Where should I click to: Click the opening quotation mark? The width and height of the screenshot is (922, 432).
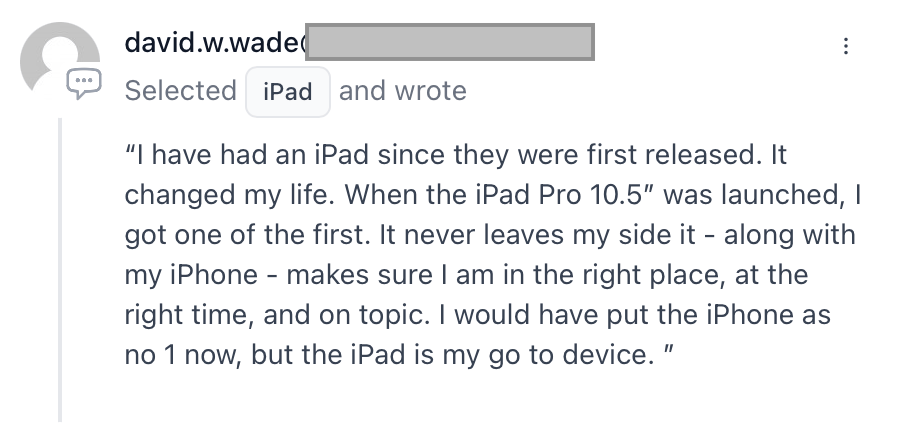[130, 154]
